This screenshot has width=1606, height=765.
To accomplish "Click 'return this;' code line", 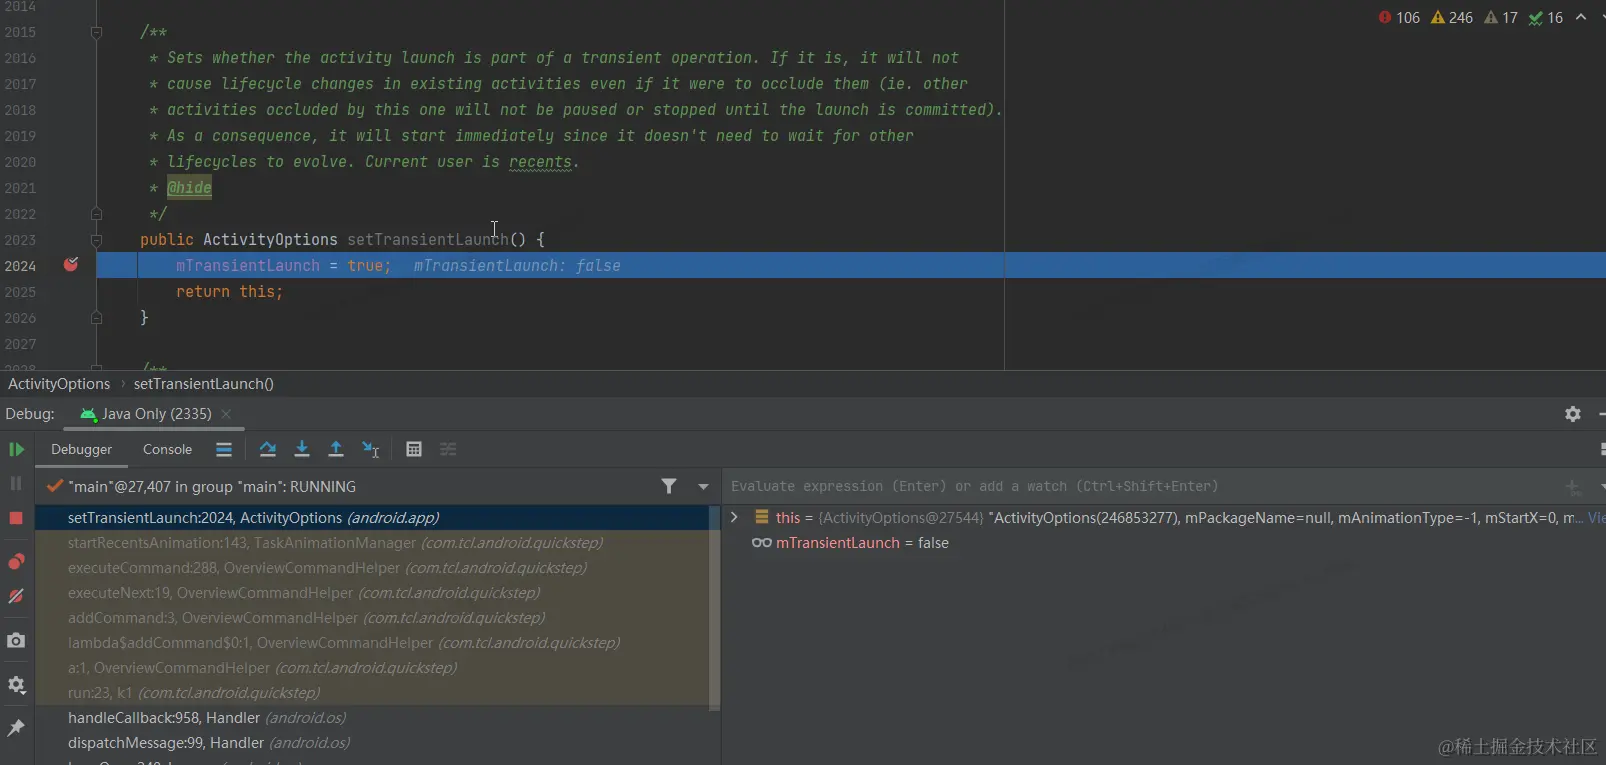I will click(x=230, y=292).
